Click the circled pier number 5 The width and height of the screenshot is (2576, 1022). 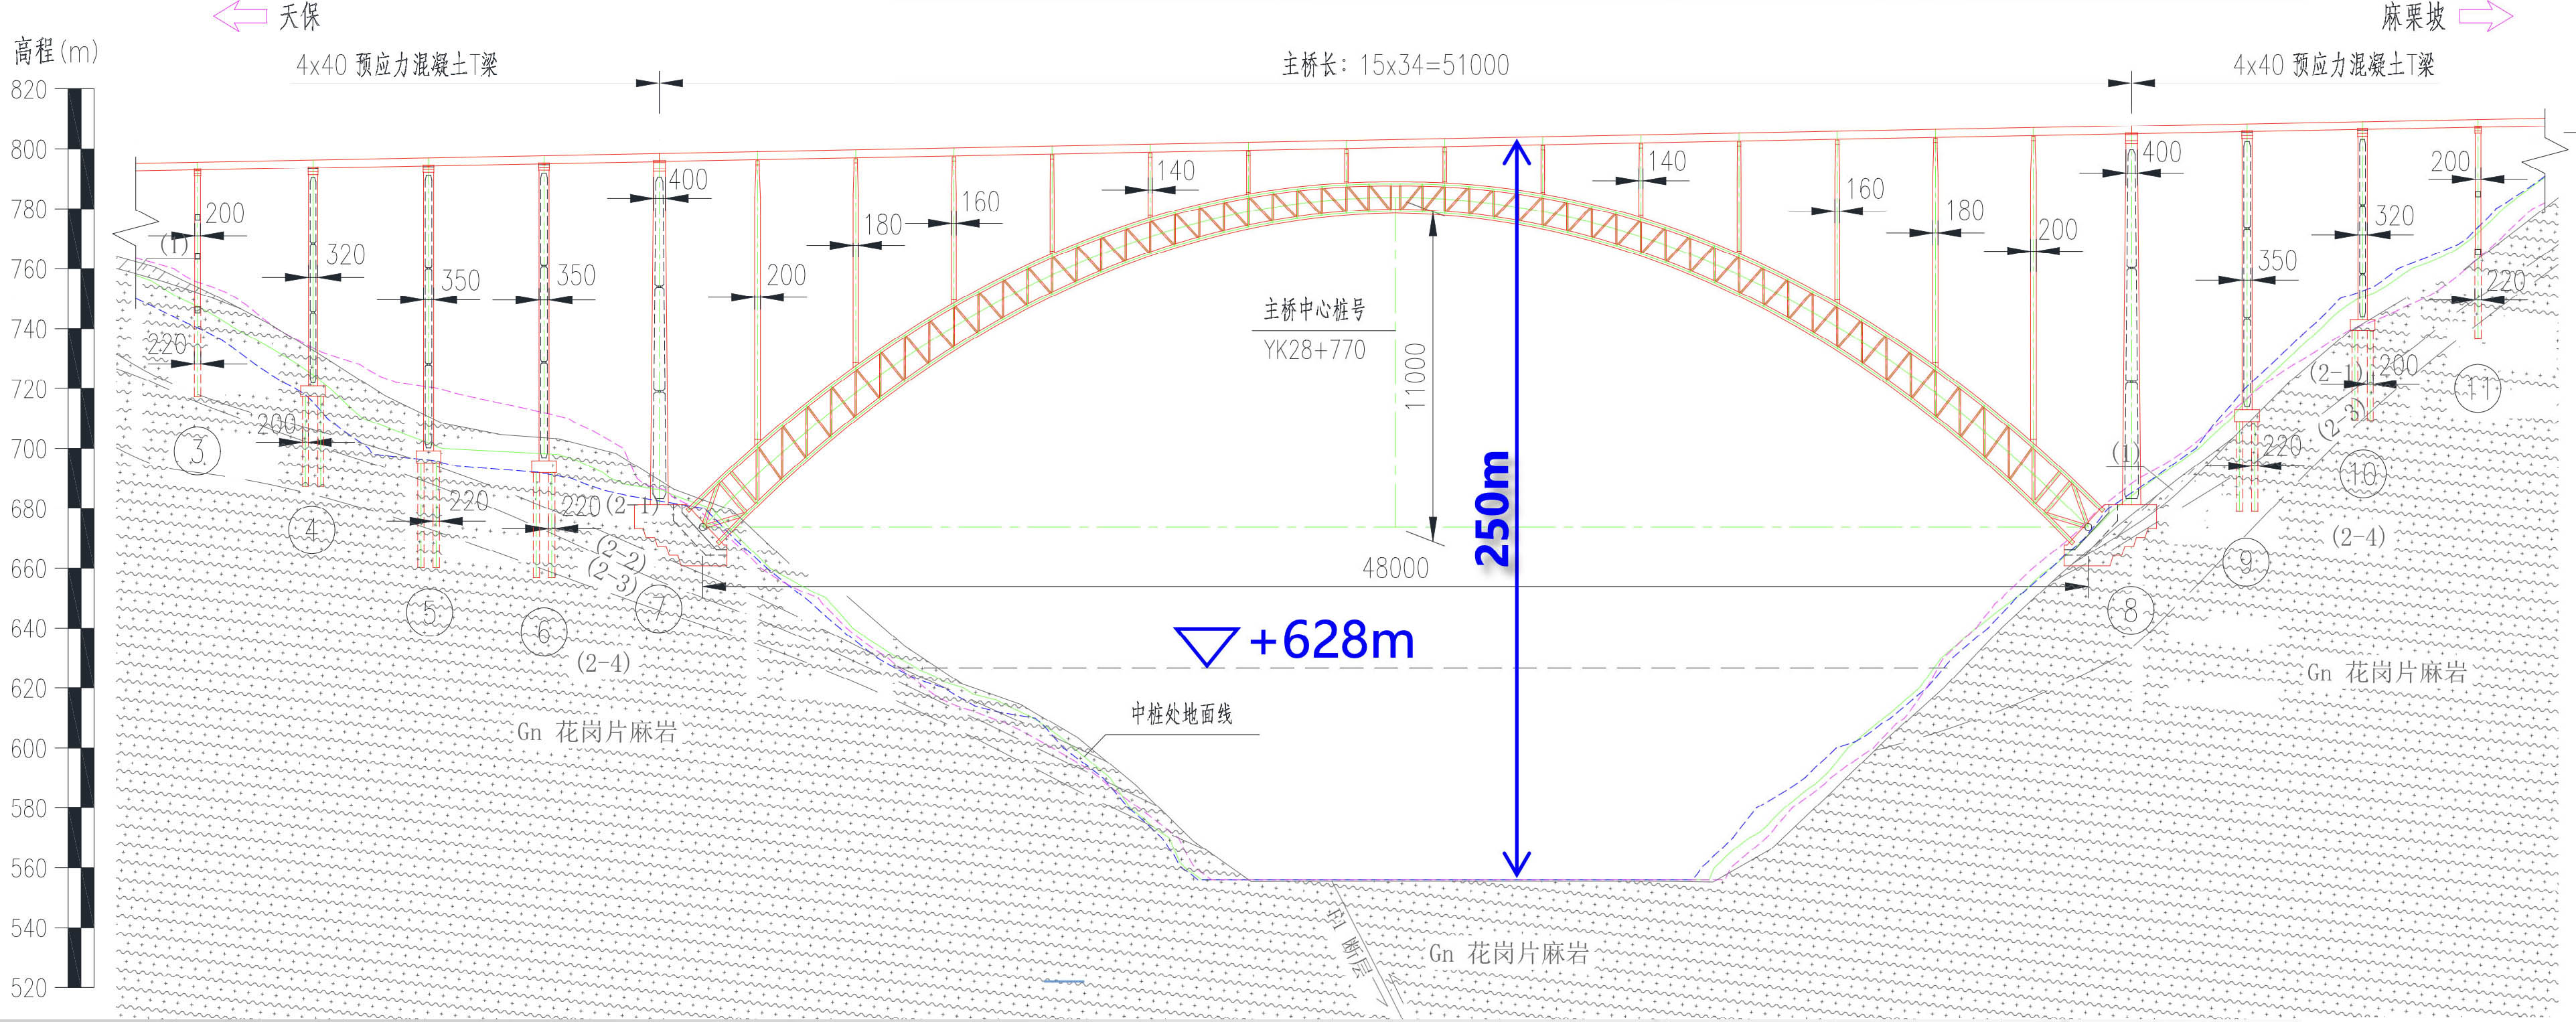tap(430, 612)
